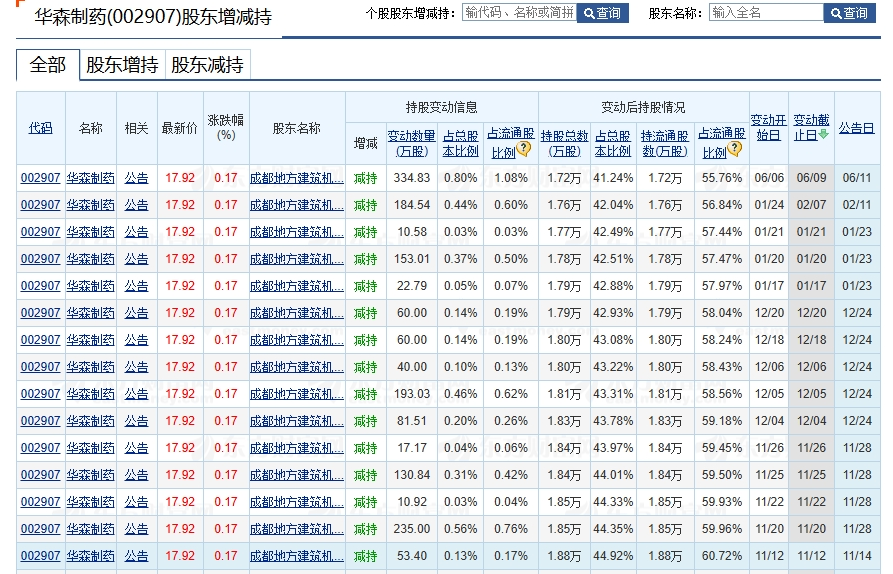Switch to the 股东增持 tab
This screenshot has width=893, height=574.
tap(122, 65)
